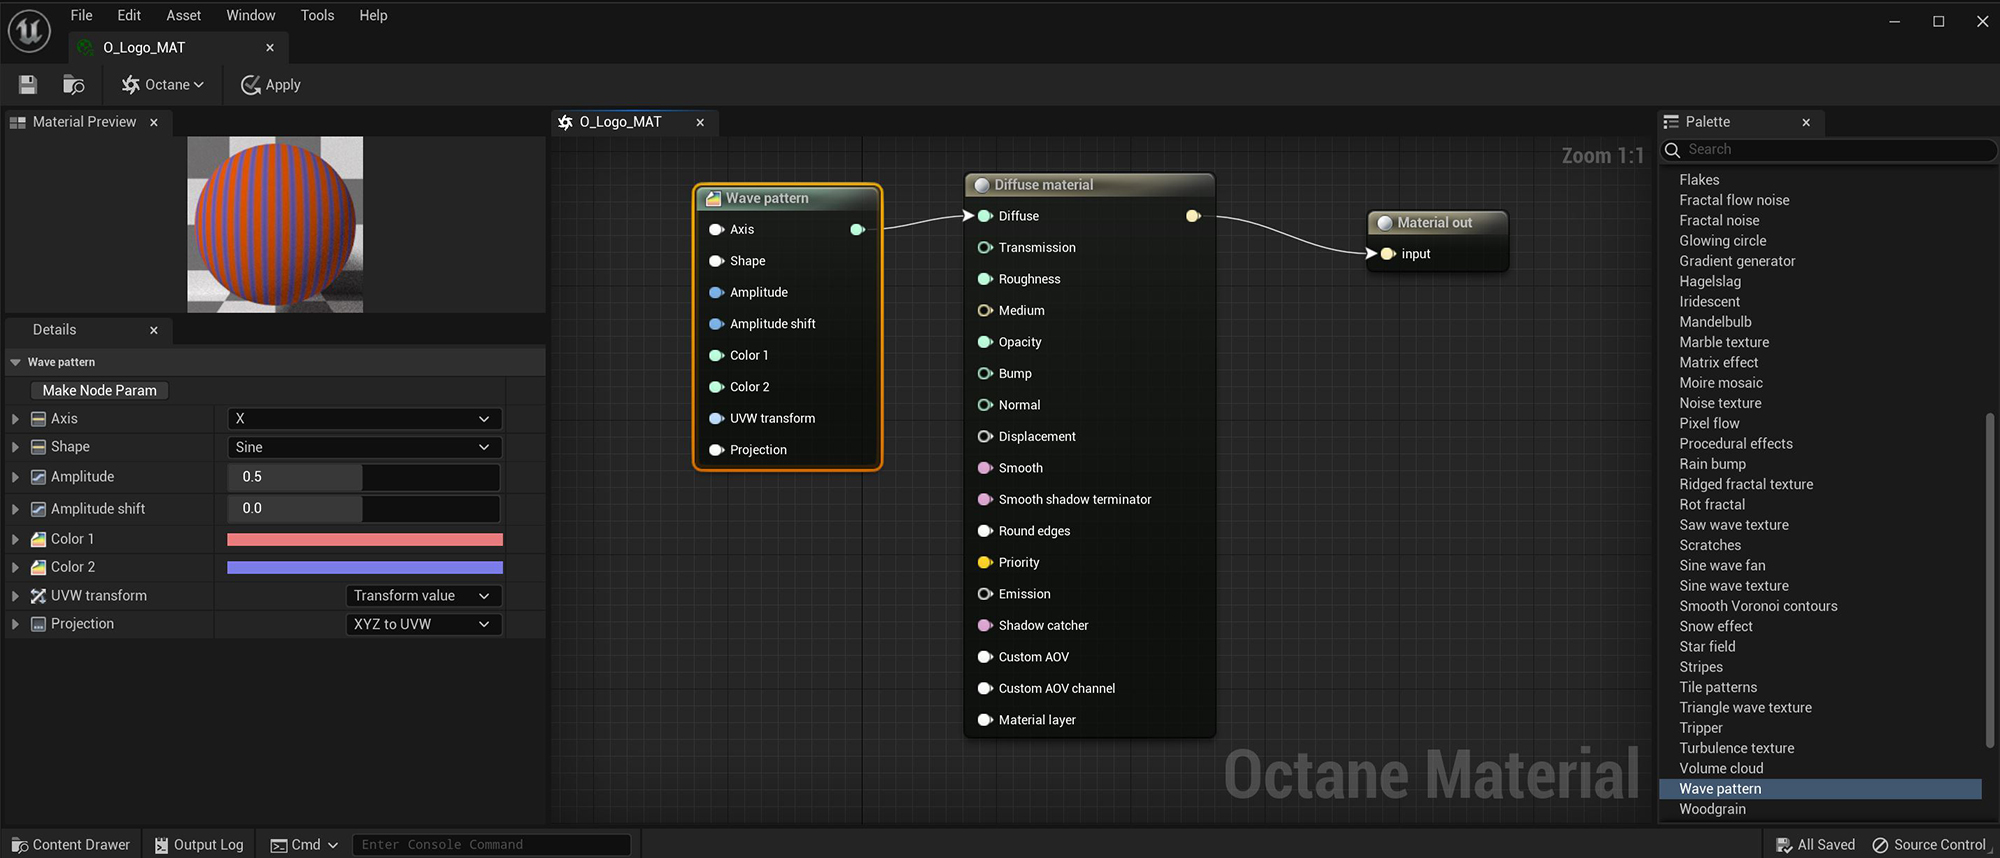
Task: Select Marble texture in the Palette
Action: [1724, 342]
